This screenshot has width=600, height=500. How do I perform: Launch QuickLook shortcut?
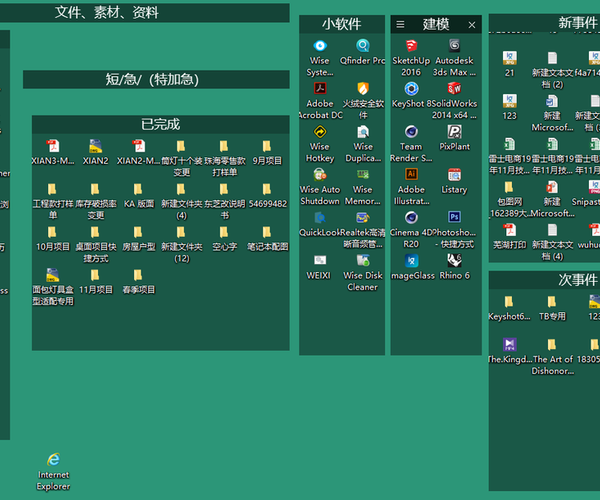pos(320,218)
